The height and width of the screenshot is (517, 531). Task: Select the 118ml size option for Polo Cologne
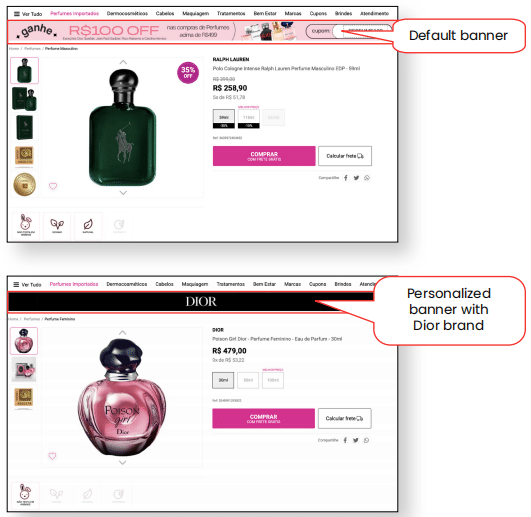coord(249,119)
